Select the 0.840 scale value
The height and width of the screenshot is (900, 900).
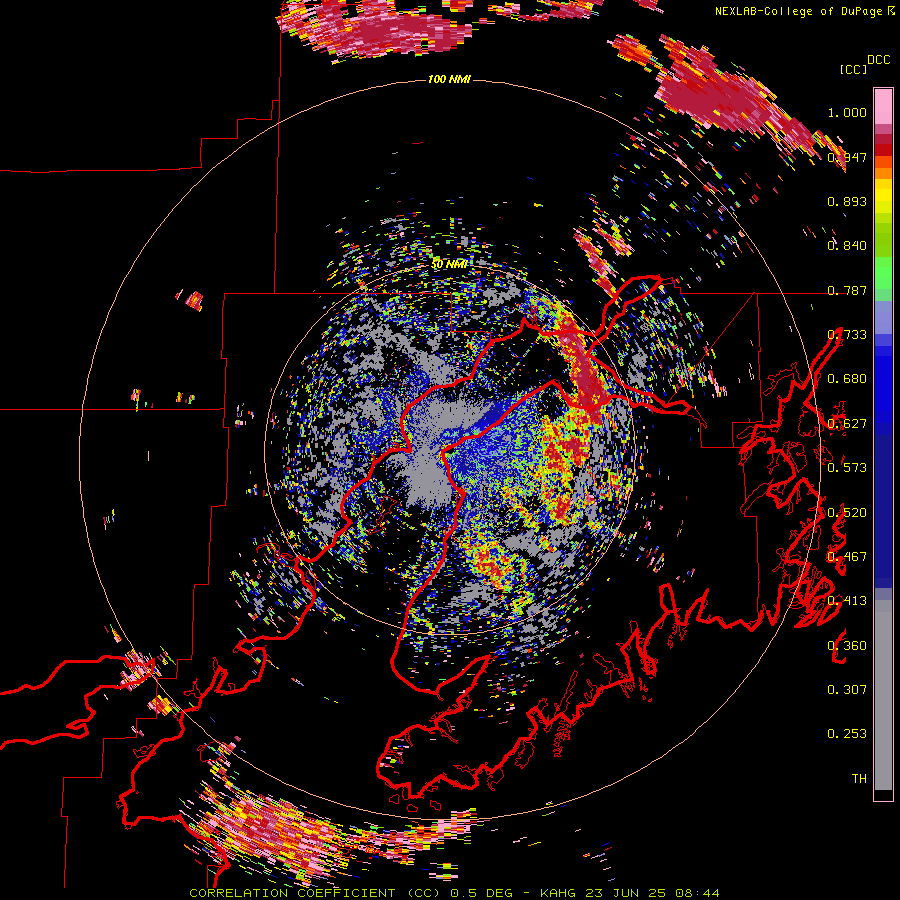coord(847,246)
